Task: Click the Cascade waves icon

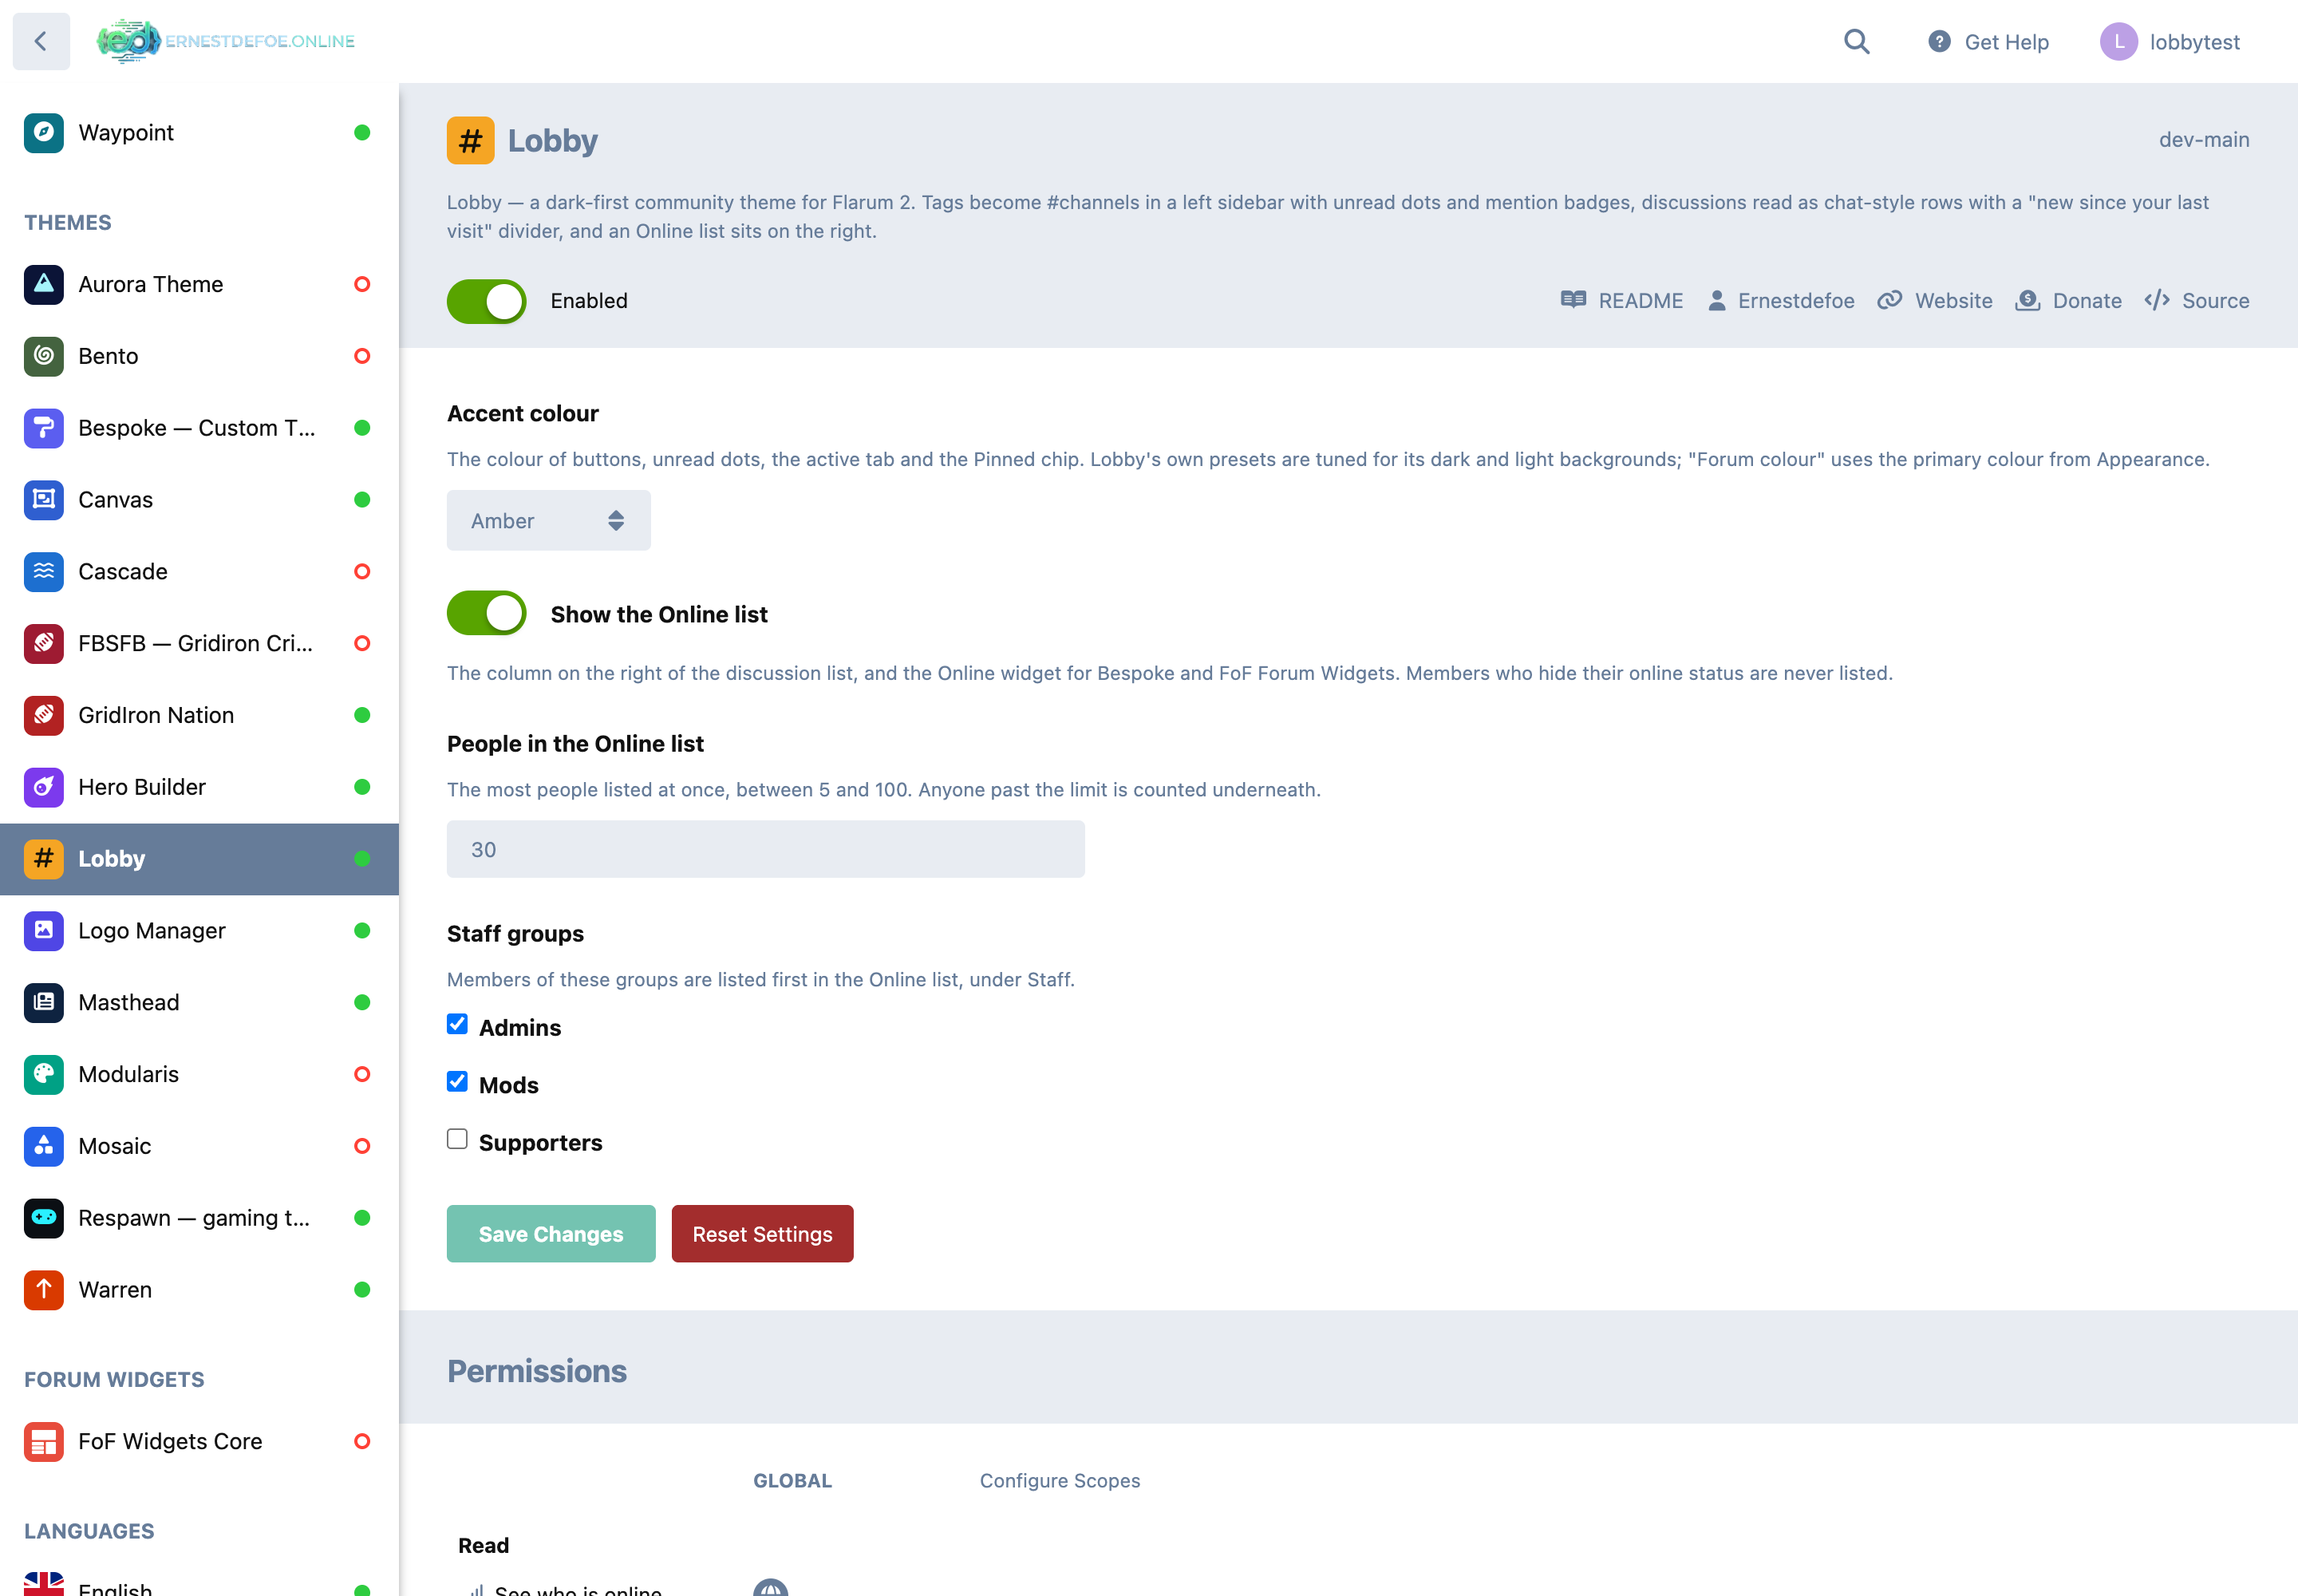Action: pyautogui.click(x=44, y=572)
